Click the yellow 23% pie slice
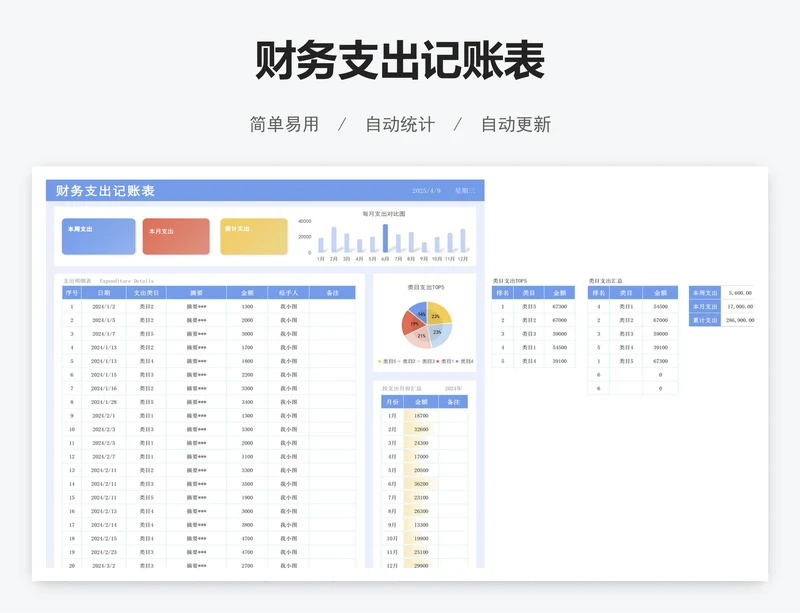This screenshot has height=613, width=800. click(438, 313)
